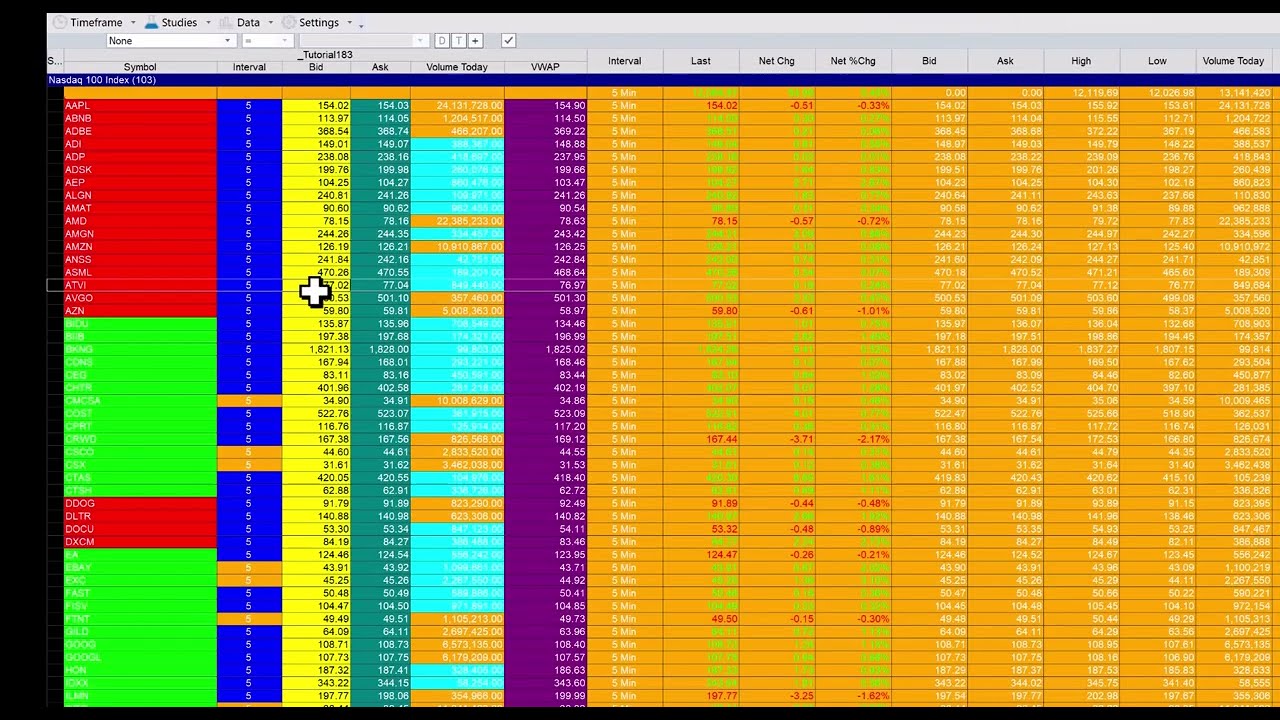Click the Timeframe clock icon
Image resolution: width=1280 pixels, height=720 pixels.
pyautogui.click(x=59, y=22)
